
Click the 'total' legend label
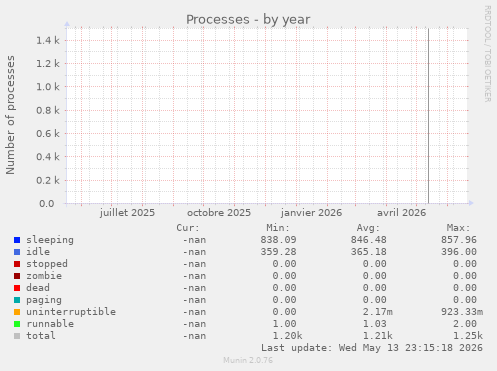[41, 336]
